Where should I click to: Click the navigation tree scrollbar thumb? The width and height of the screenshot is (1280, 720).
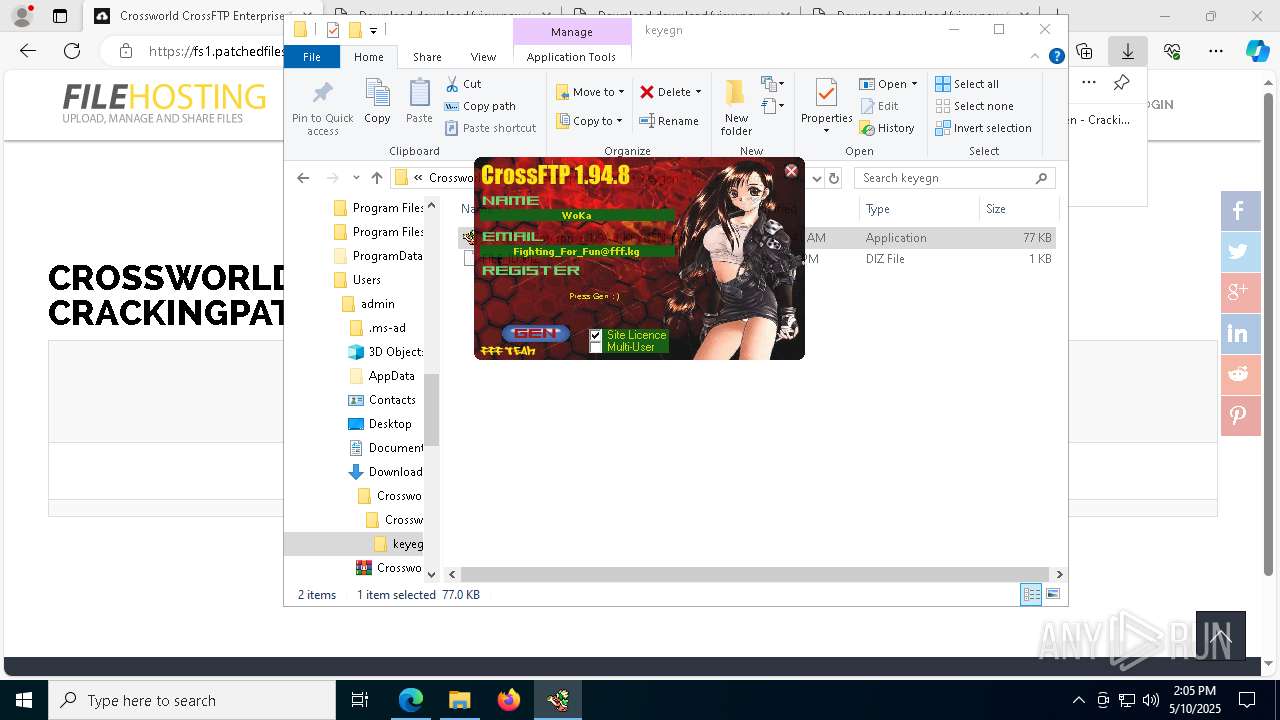click(432, 408)
